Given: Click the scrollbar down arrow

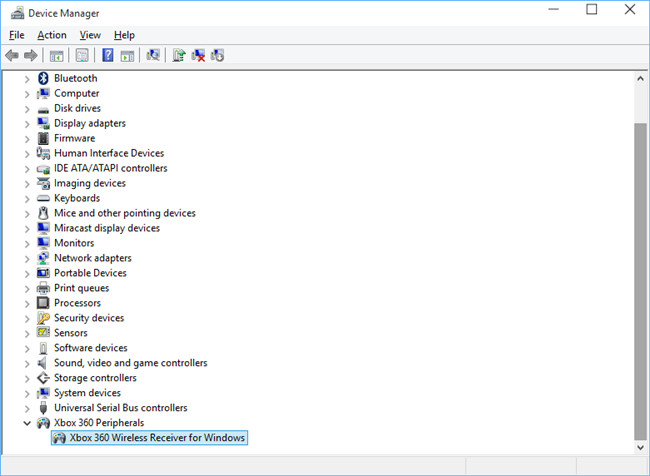Looking at the screenshot, I should pos(640,447).
